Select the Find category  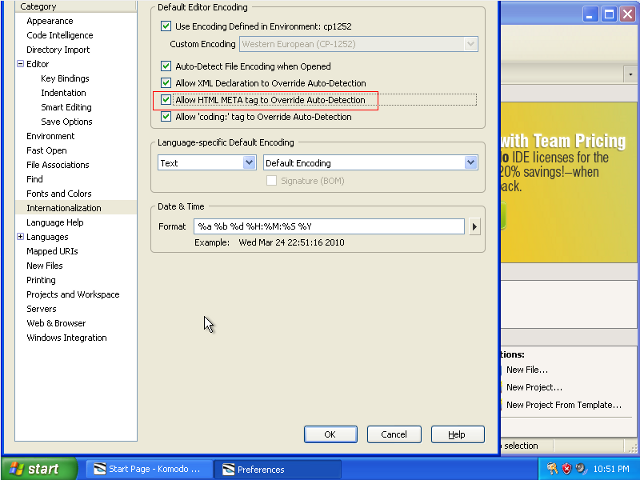35,179
